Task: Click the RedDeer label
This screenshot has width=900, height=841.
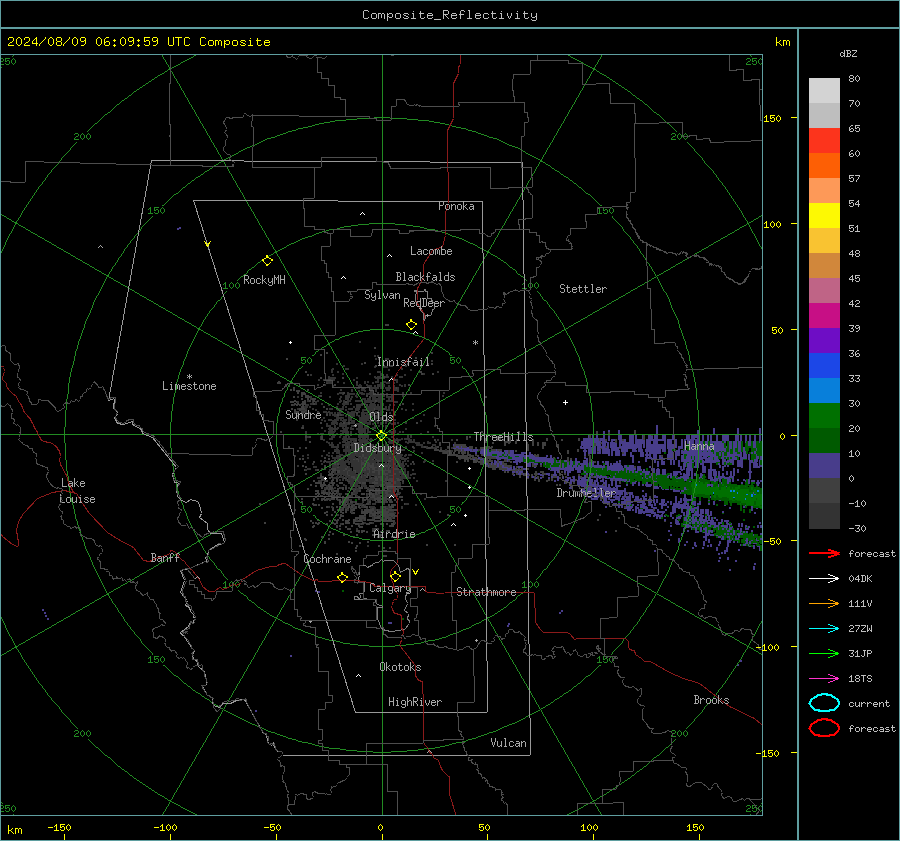Action: pos(424,303)
